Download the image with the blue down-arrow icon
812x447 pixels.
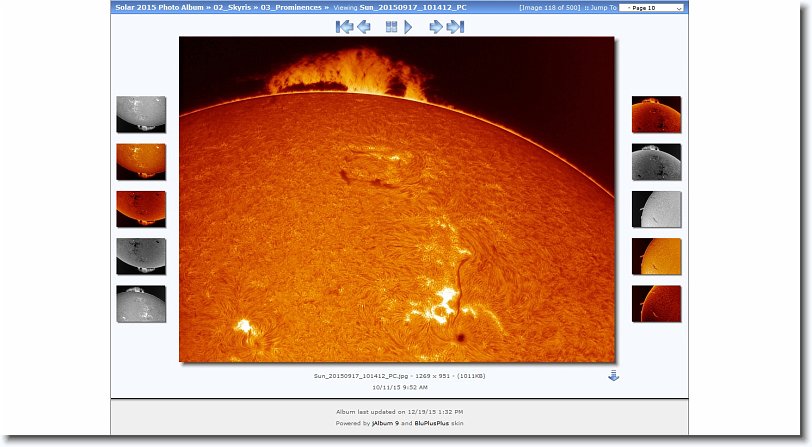(x=613, y=376)
